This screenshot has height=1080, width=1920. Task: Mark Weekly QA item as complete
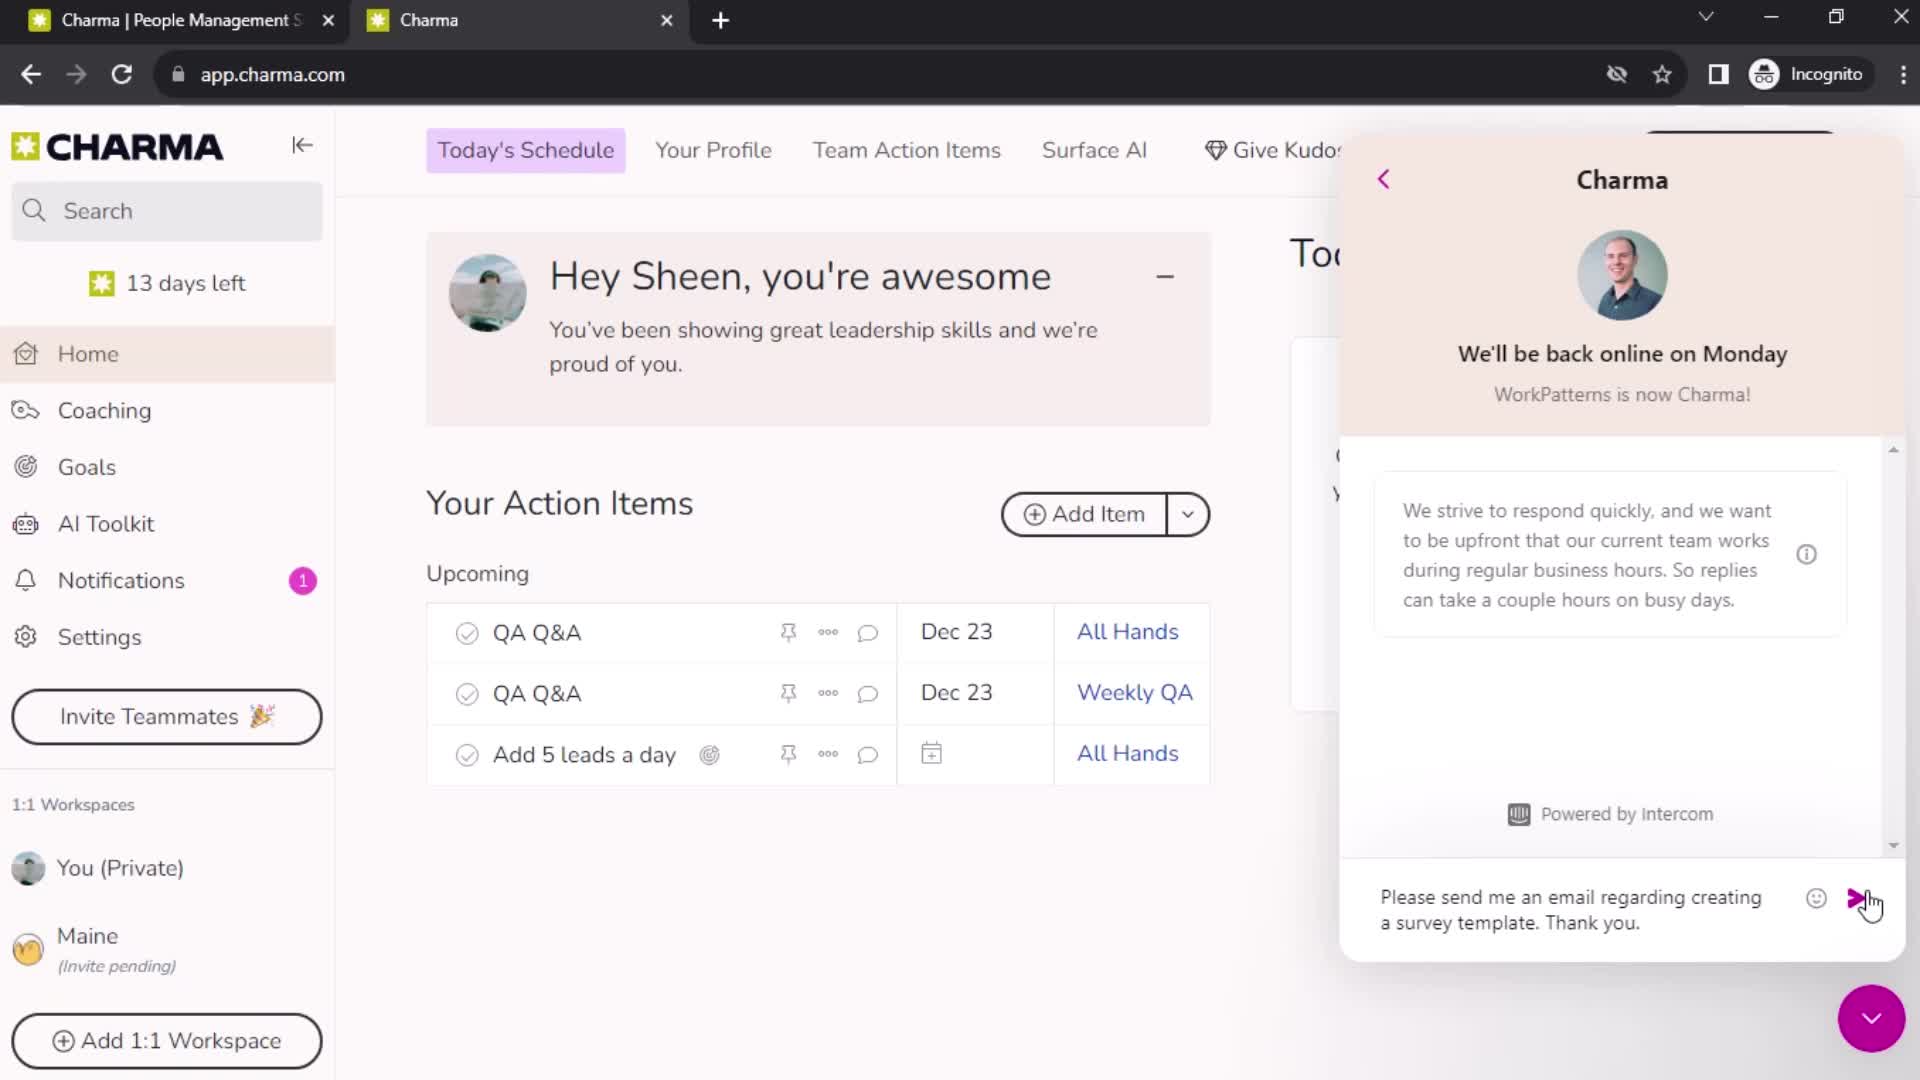click(x=467, y=694)
